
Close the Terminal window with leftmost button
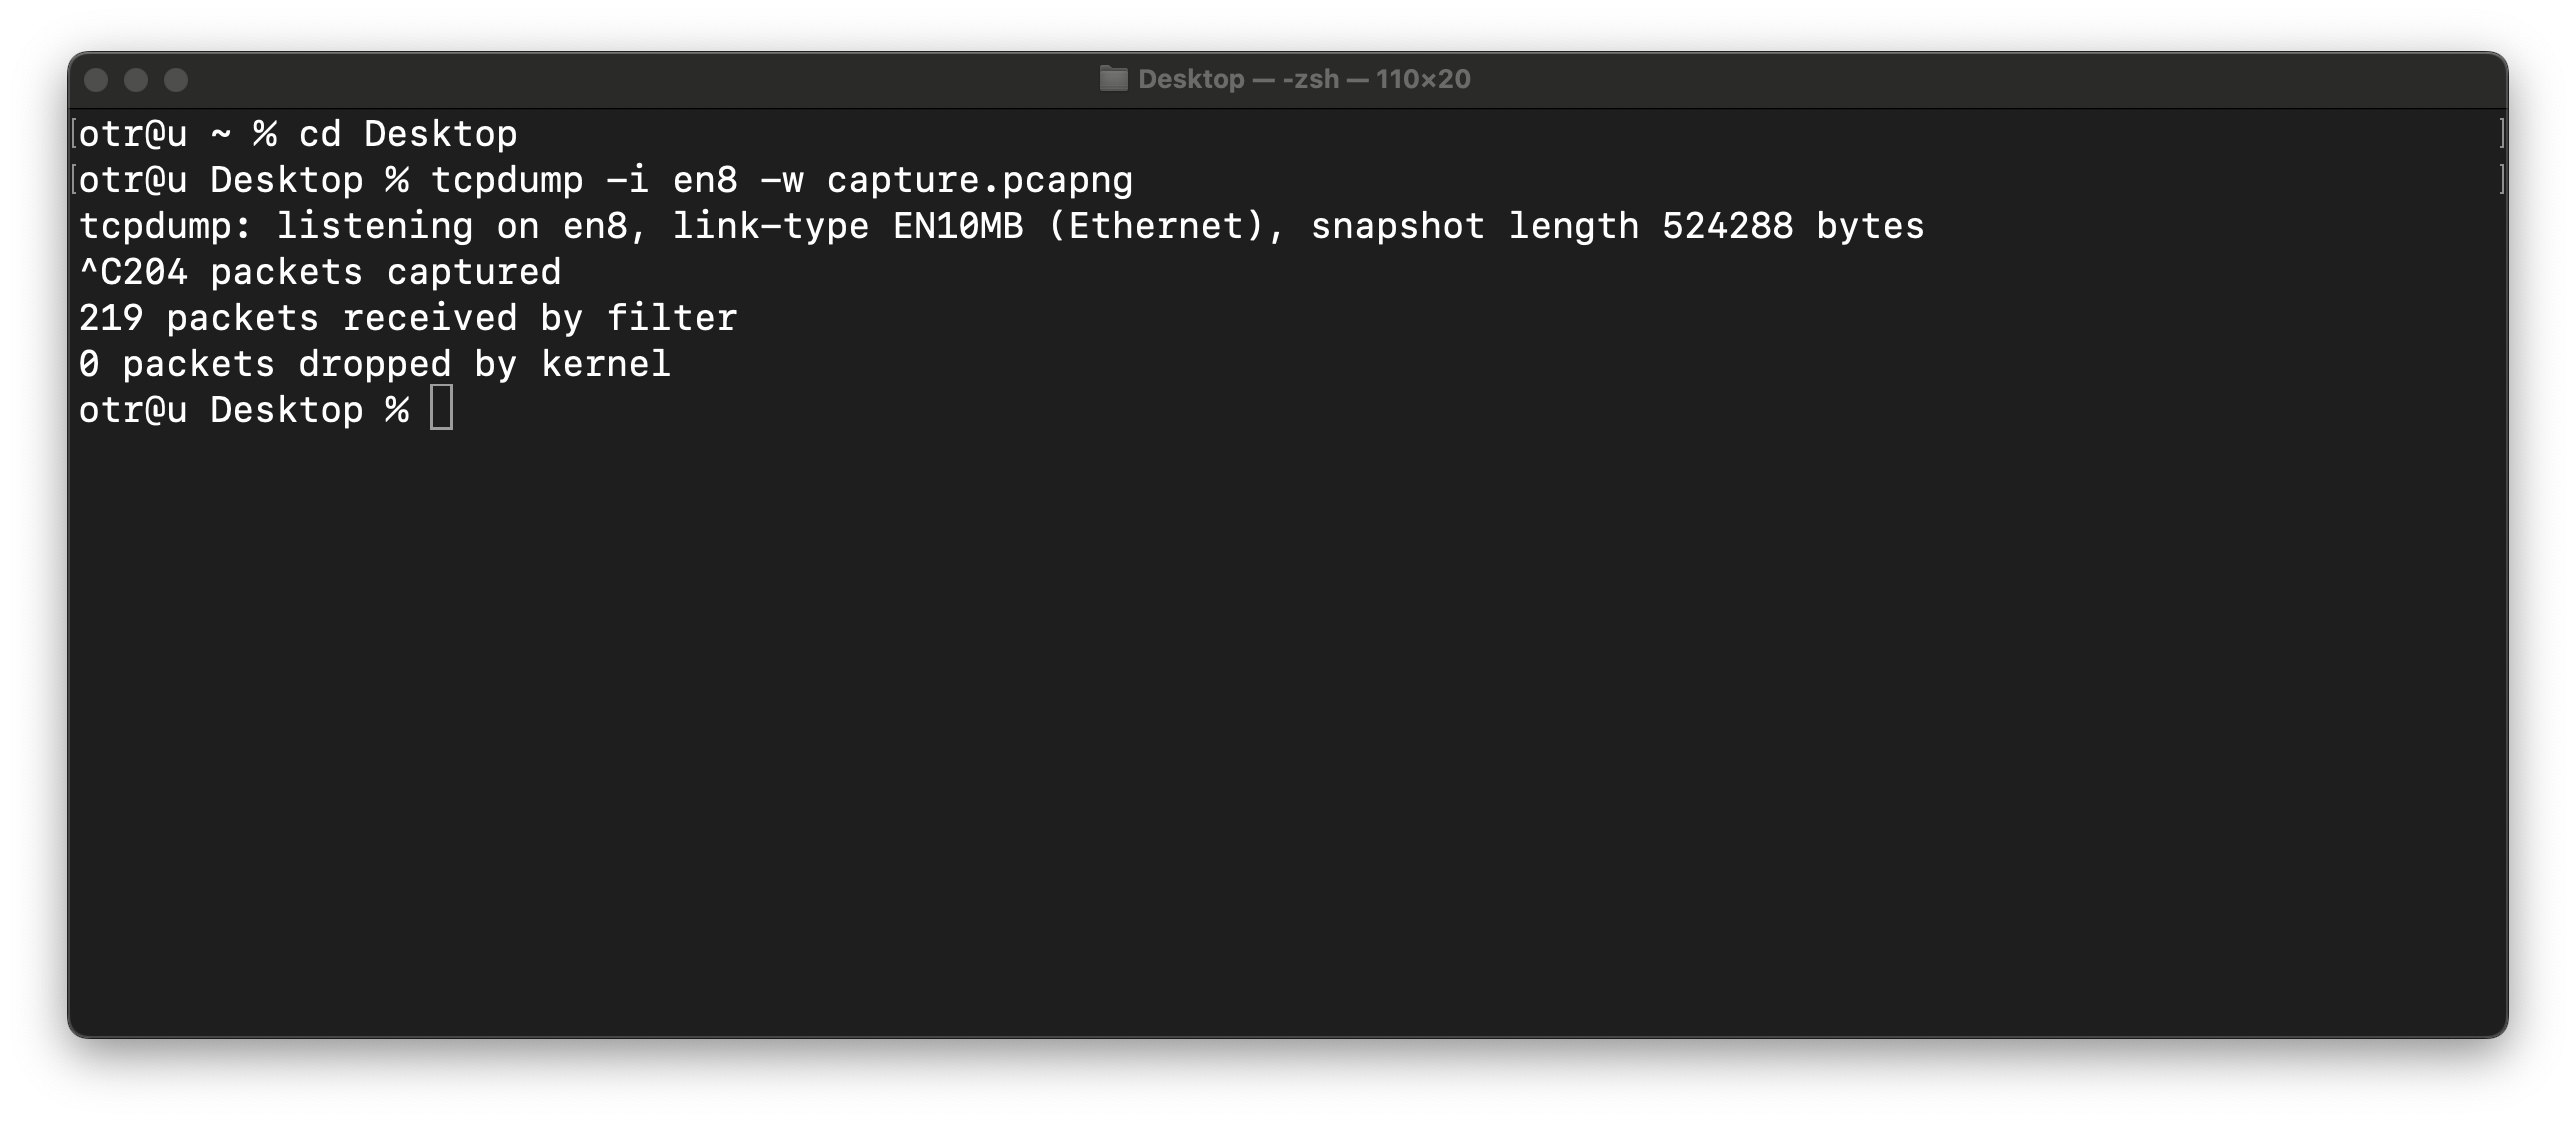[96, 80]
